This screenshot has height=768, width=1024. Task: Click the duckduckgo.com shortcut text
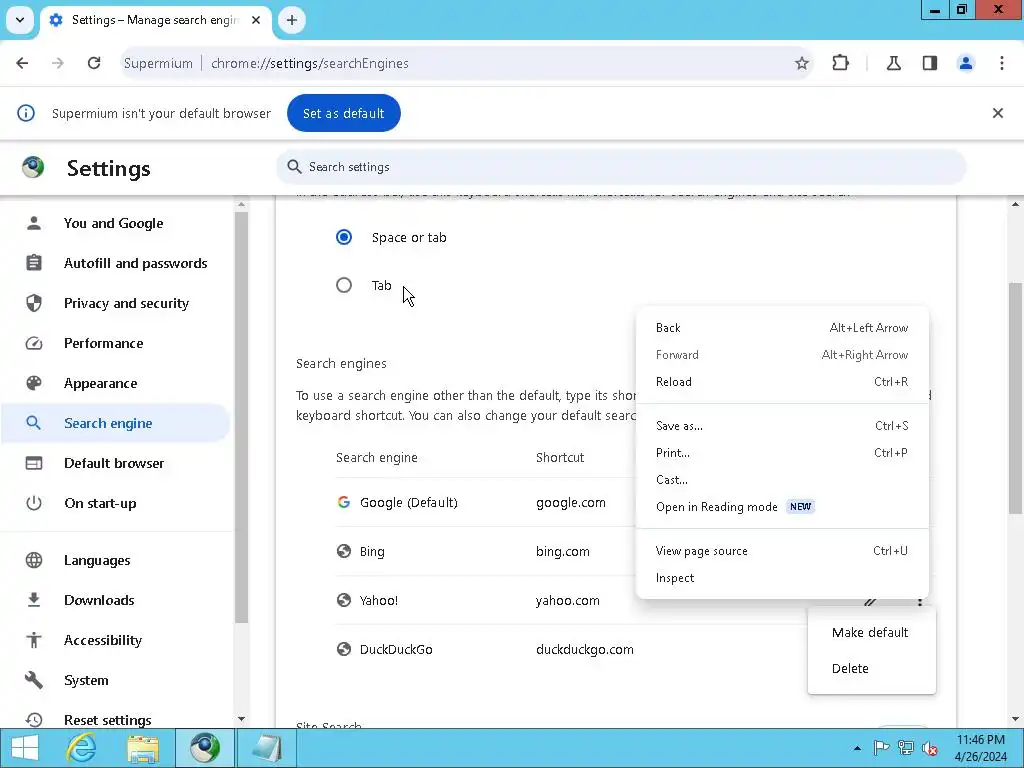pyautogui.click(x=584, y=649)
